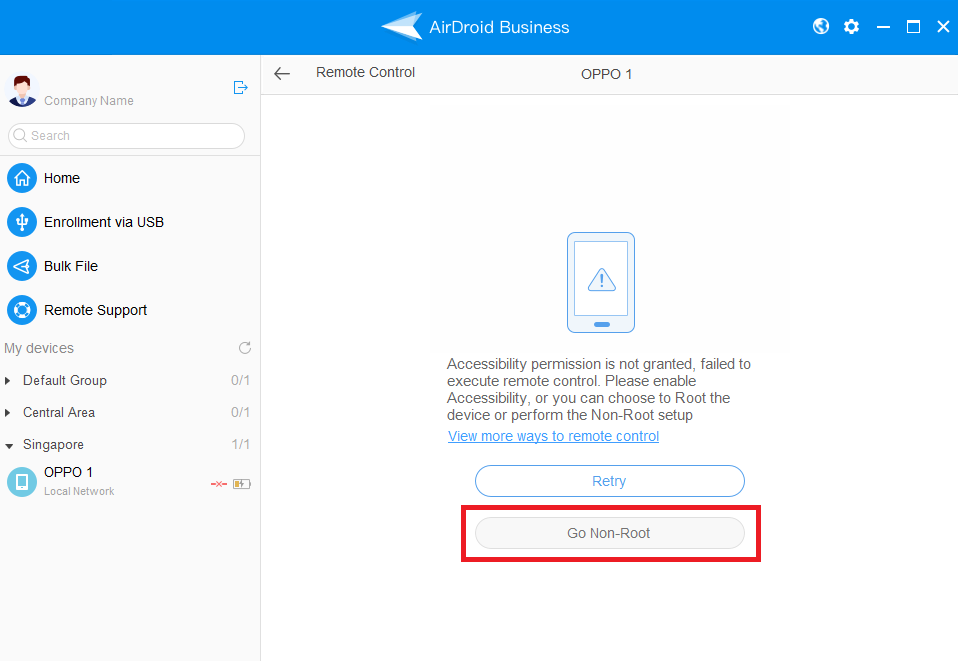This screenshot has width=958, height=661.
Task: Select the Central Area group label
Action: click(x=59, y=412)
